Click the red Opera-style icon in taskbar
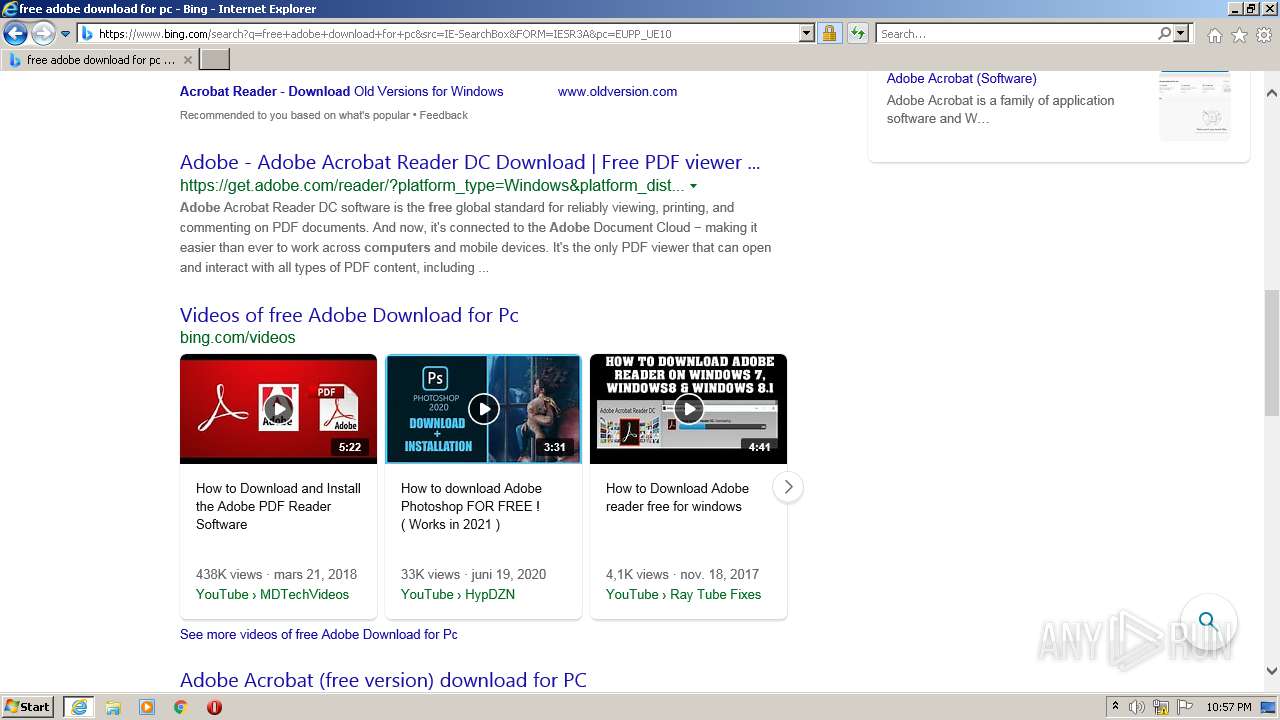1280x720 pixels. tap(214, 707)
